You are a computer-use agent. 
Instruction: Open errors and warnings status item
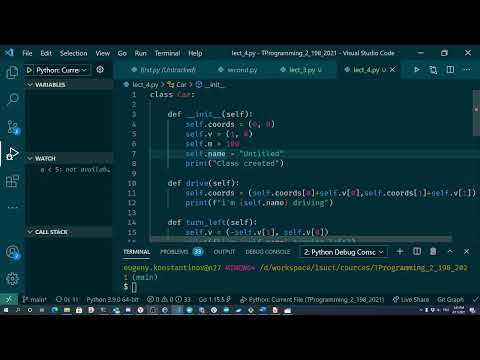point(169,299)
